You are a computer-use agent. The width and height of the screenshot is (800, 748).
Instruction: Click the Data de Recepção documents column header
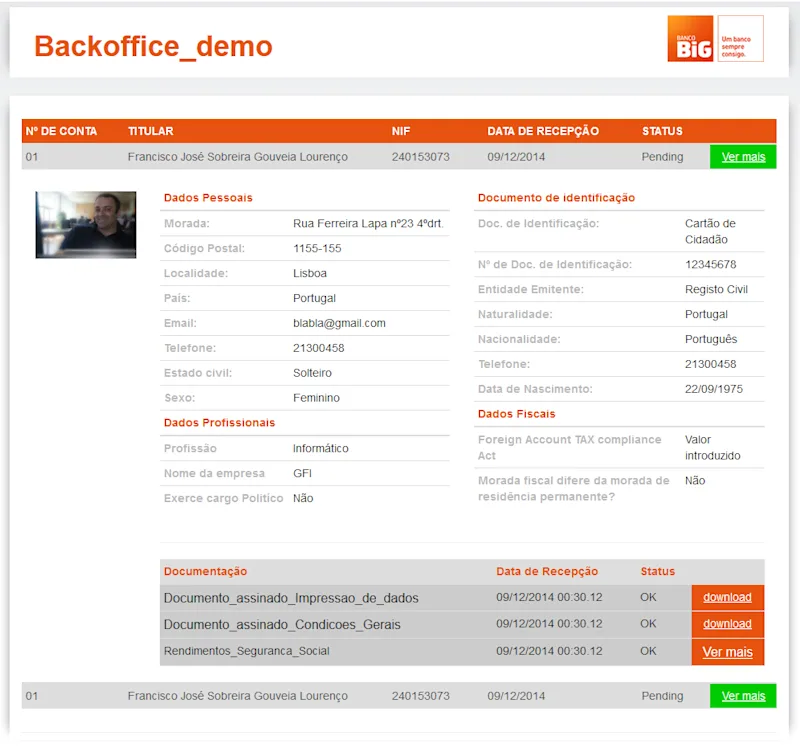pos(547,571)
